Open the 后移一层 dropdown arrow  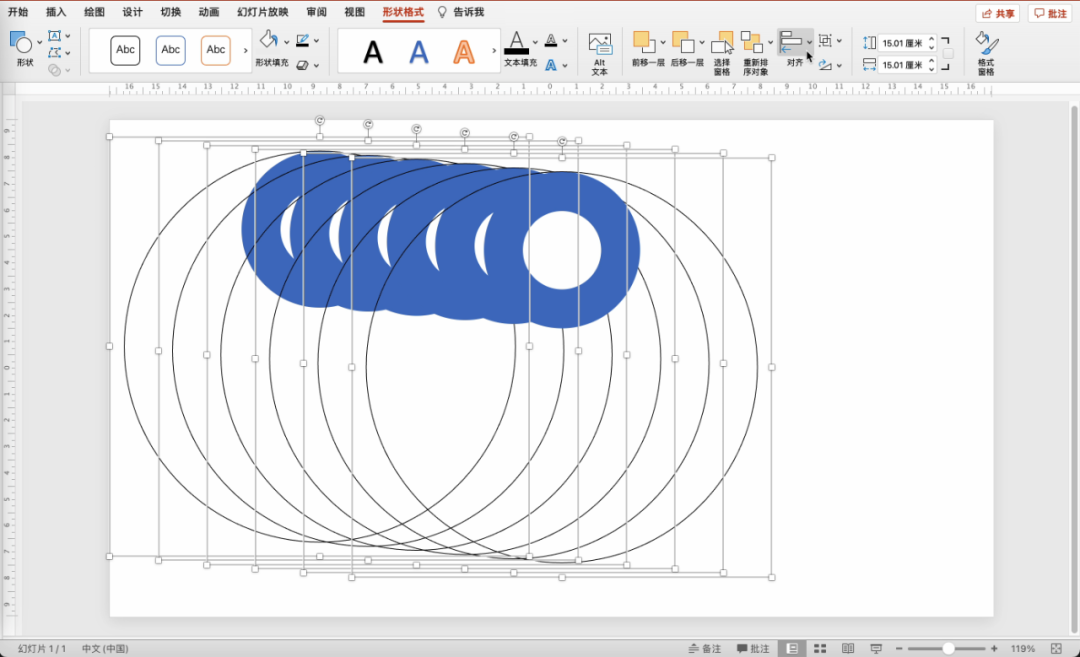(702, 43)
